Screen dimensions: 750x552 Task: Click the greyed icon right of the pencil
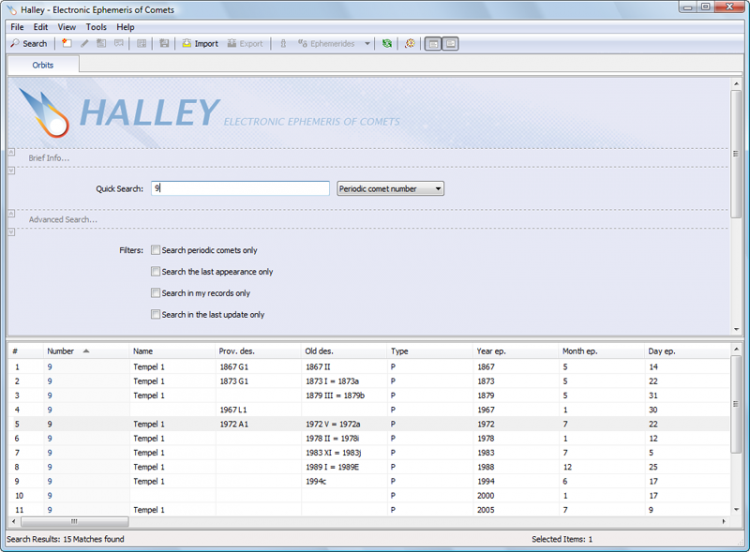click(x=101, y=44)
